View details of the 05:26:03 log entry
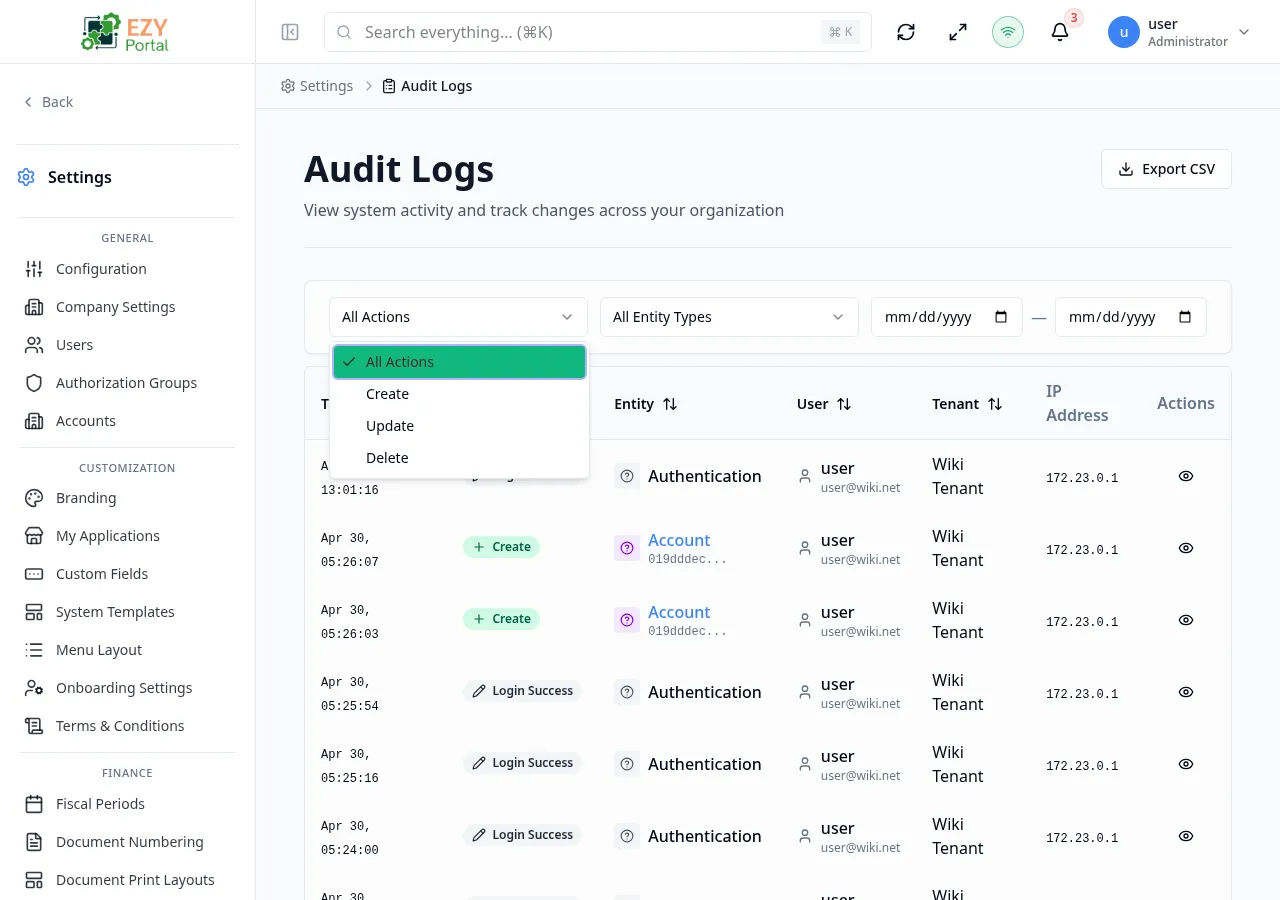The height and width of the screenshot is (900, 1280). click(x=1186, y=620)
